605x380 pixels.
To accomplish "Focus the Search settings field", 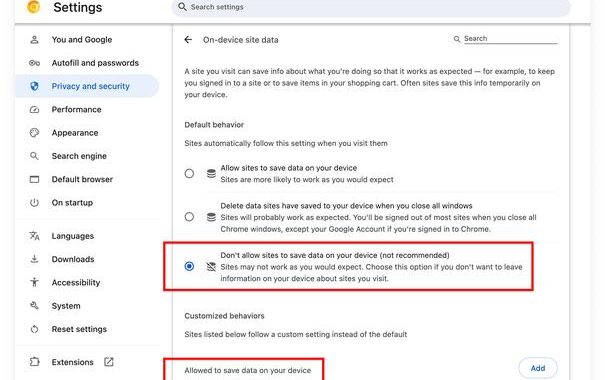I will tap(371, 7).
